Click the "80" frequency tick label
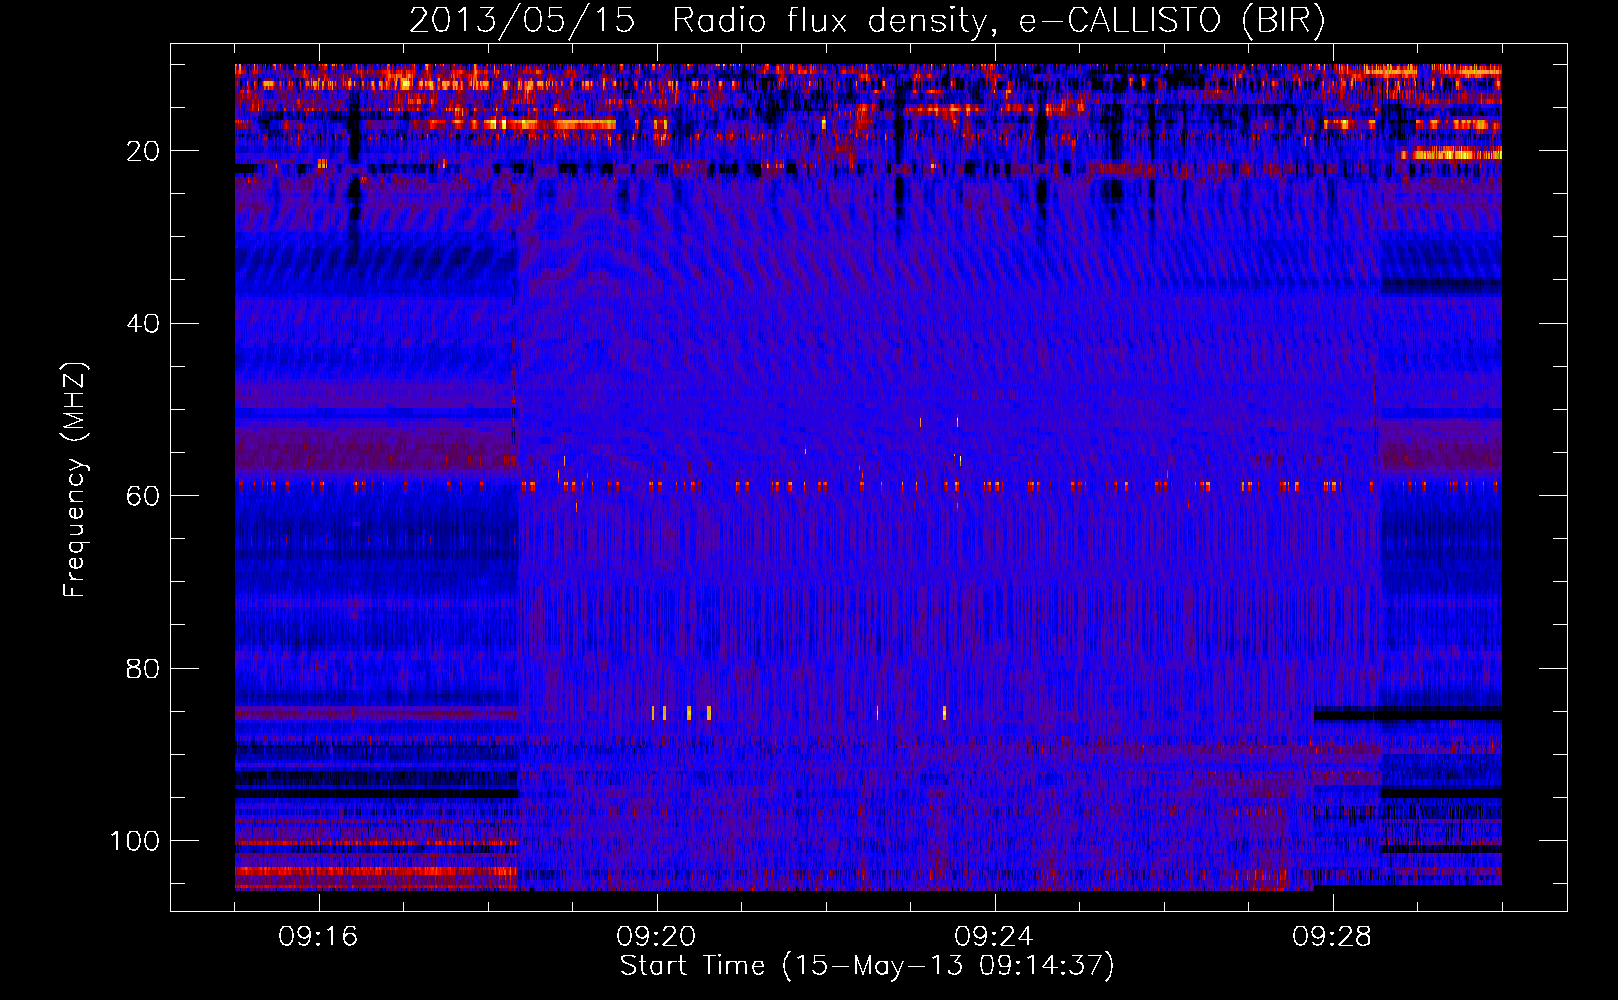 (x=143, y=669)
